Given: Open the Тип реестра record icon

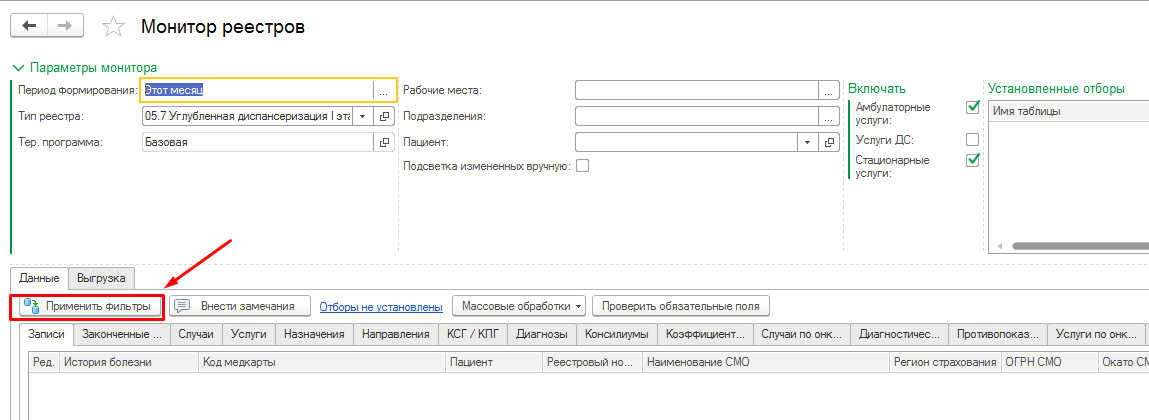Looking at the screenshot, I should click(383, 116).
